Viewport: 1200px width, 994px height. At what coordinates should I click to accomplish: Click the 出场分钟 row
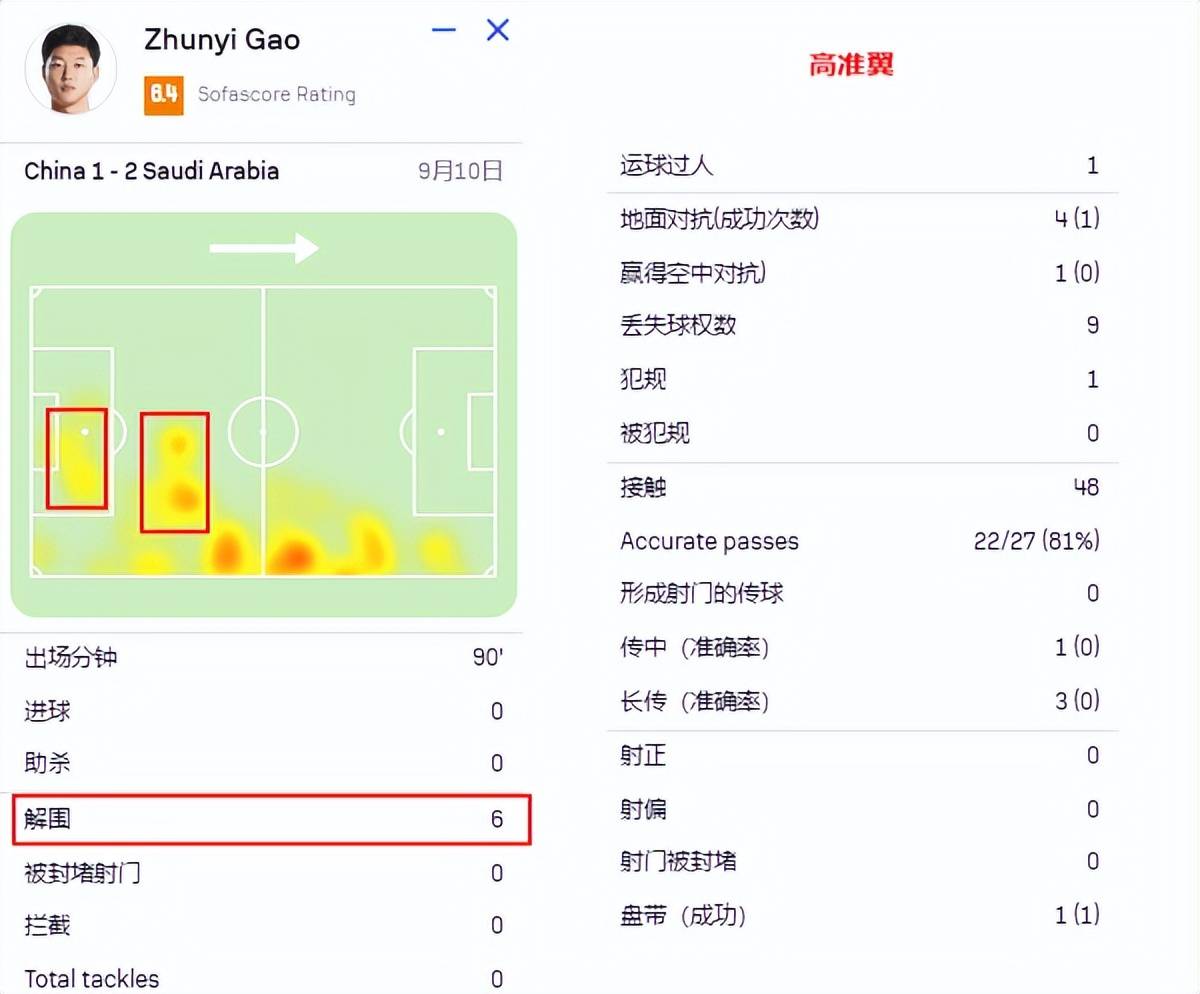tap(264, 658)
